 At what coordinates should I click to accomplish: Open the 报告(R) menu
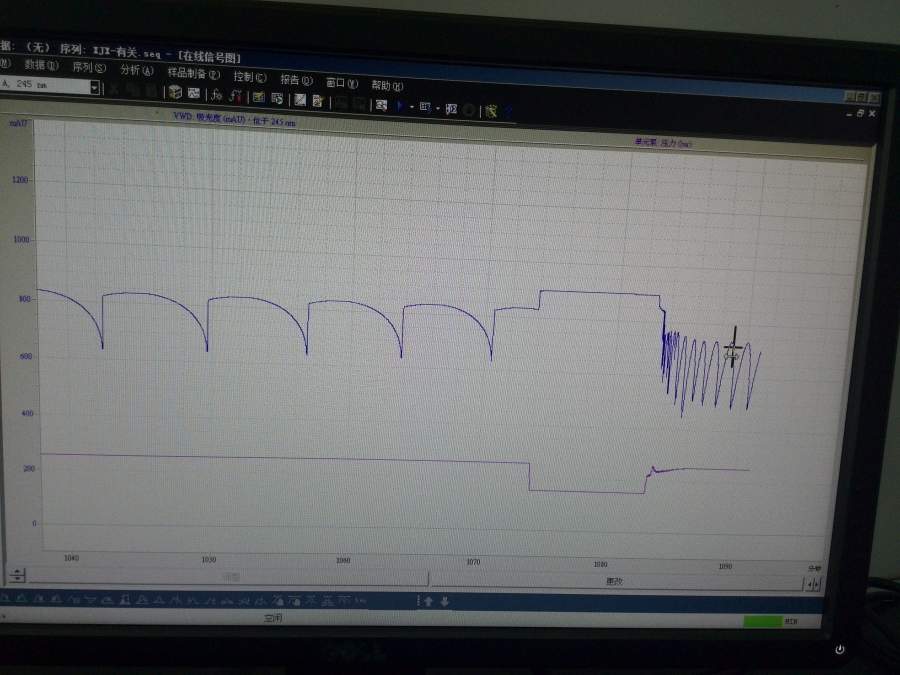tap(296, 80)
